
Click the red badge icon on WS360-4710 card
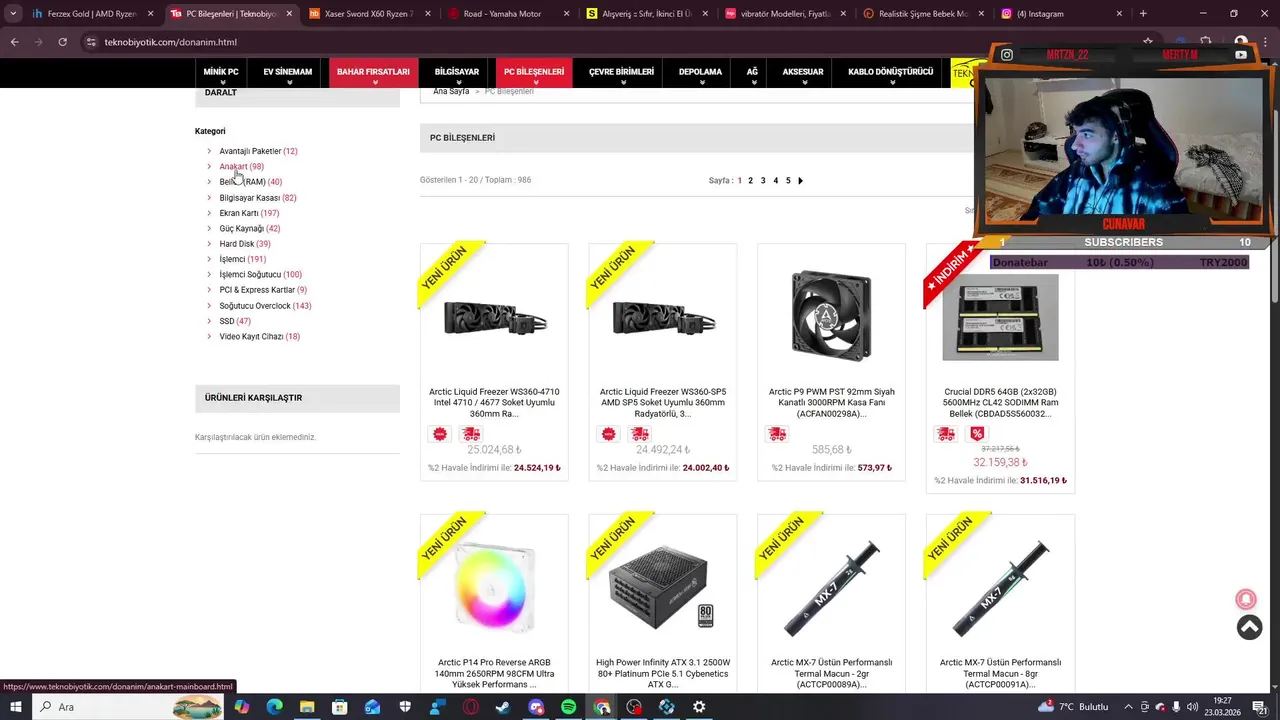click(x=440, y=433)
